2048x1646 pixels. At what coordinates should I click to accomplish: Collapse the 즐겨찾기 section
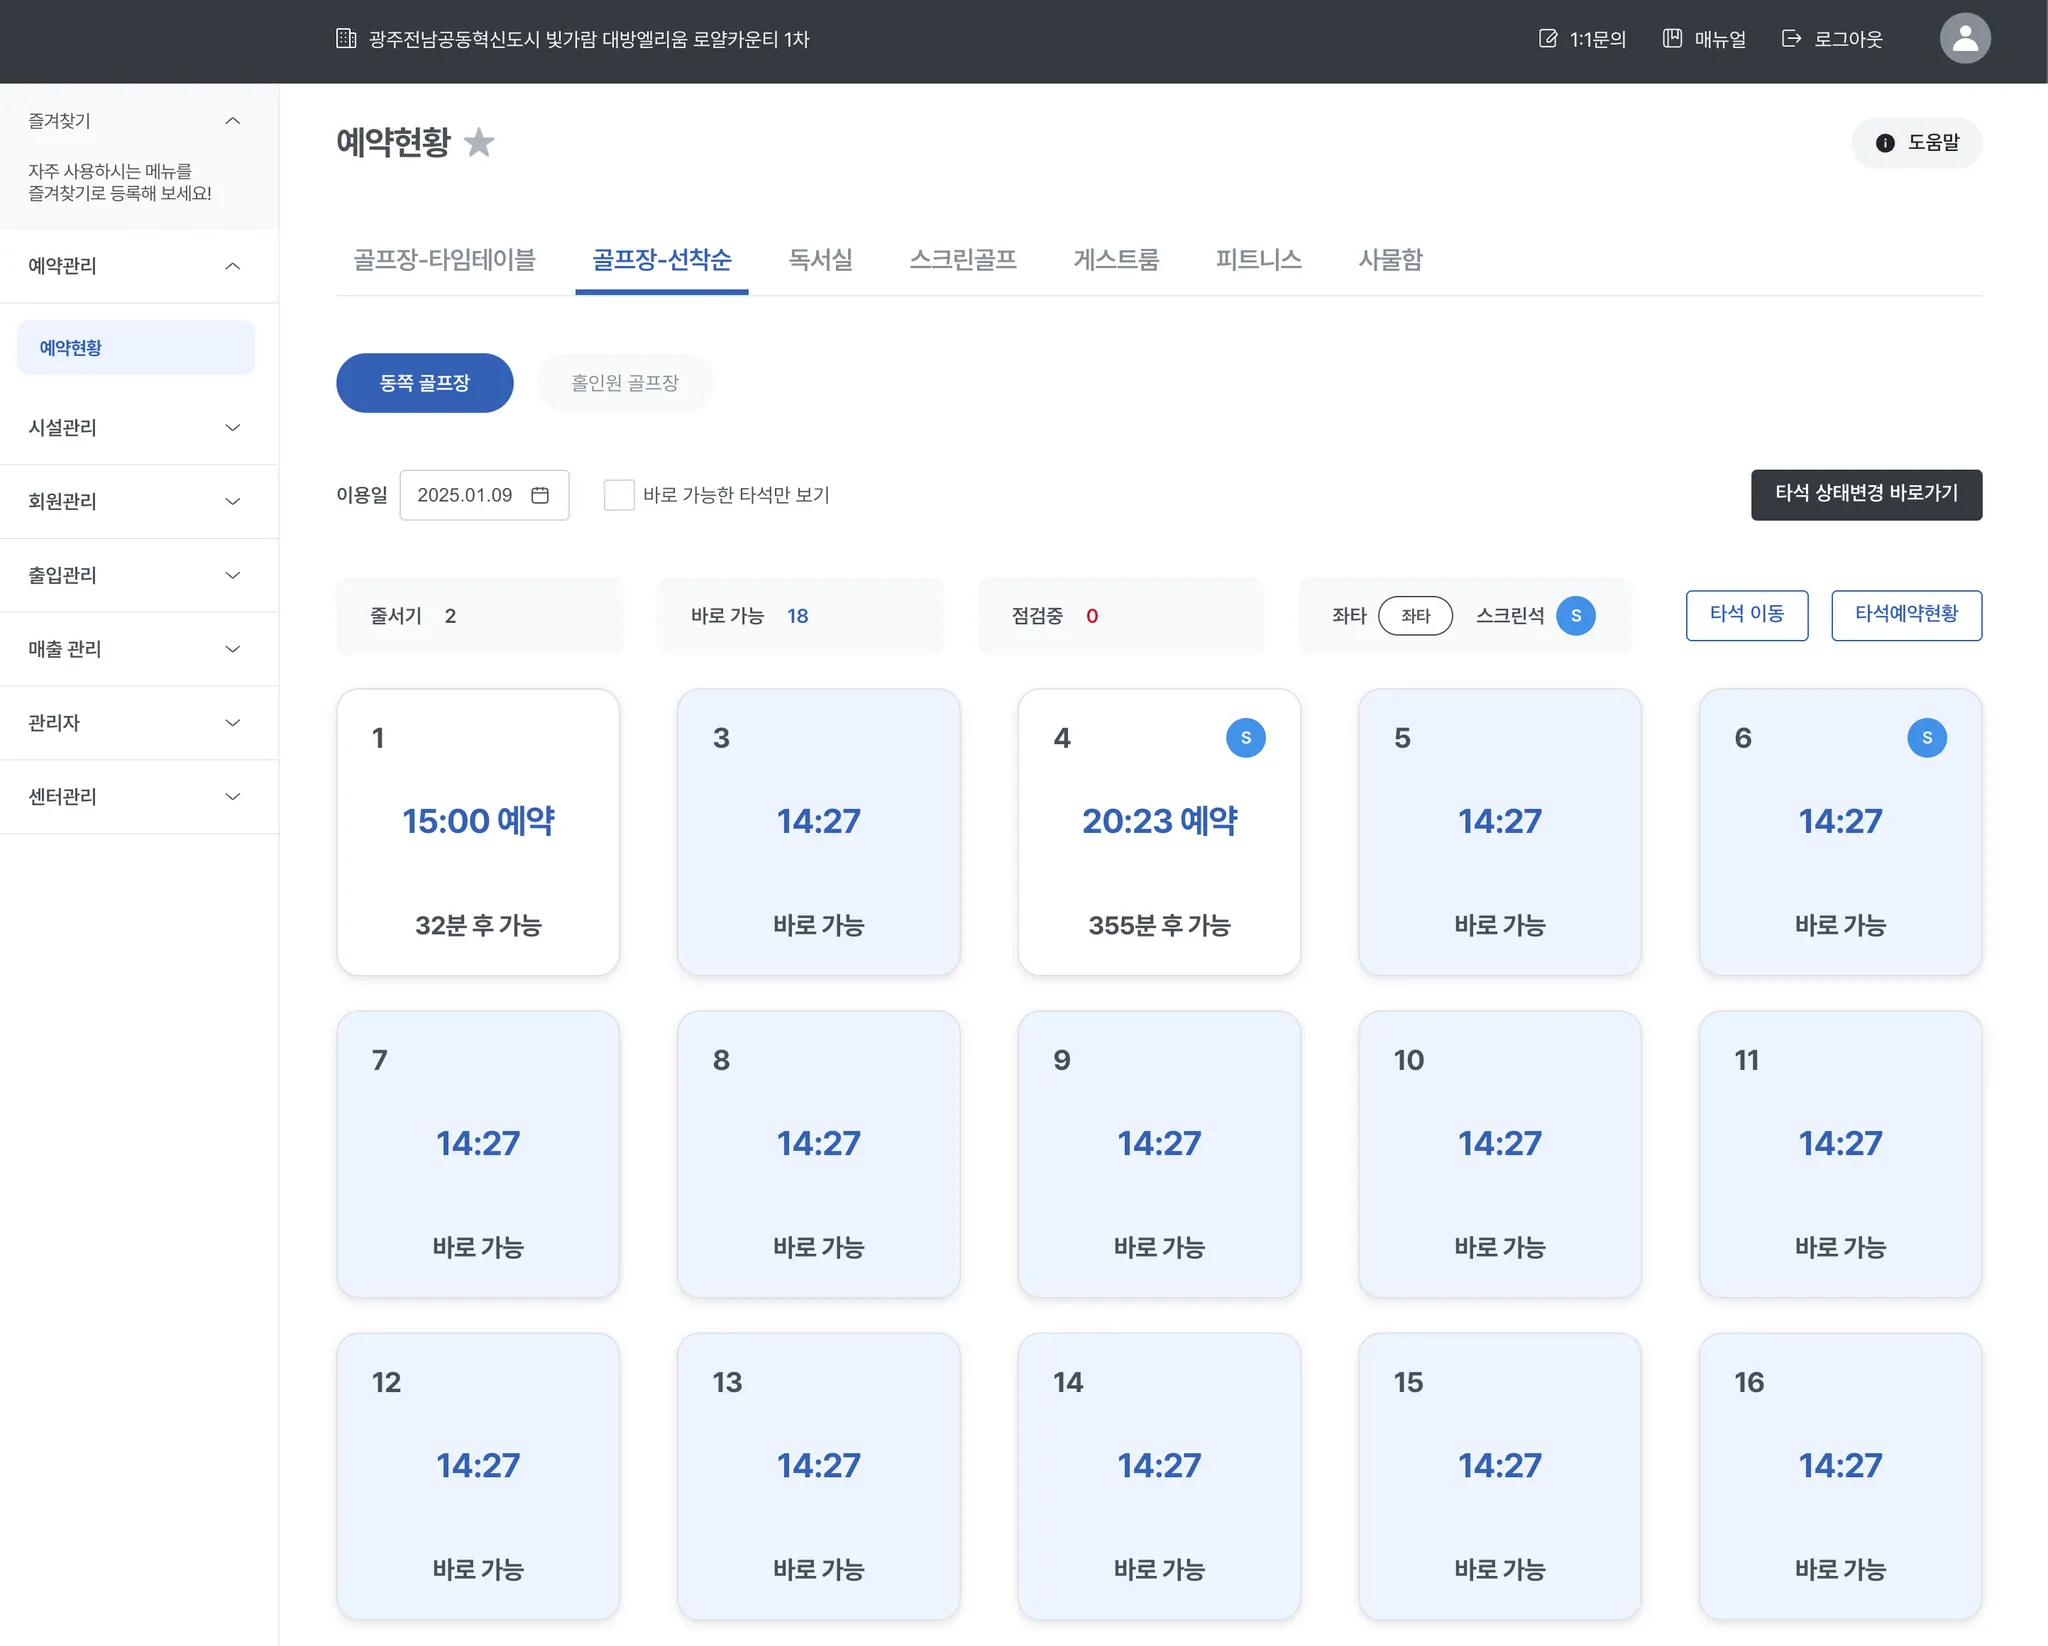click(x=232, y=121)
